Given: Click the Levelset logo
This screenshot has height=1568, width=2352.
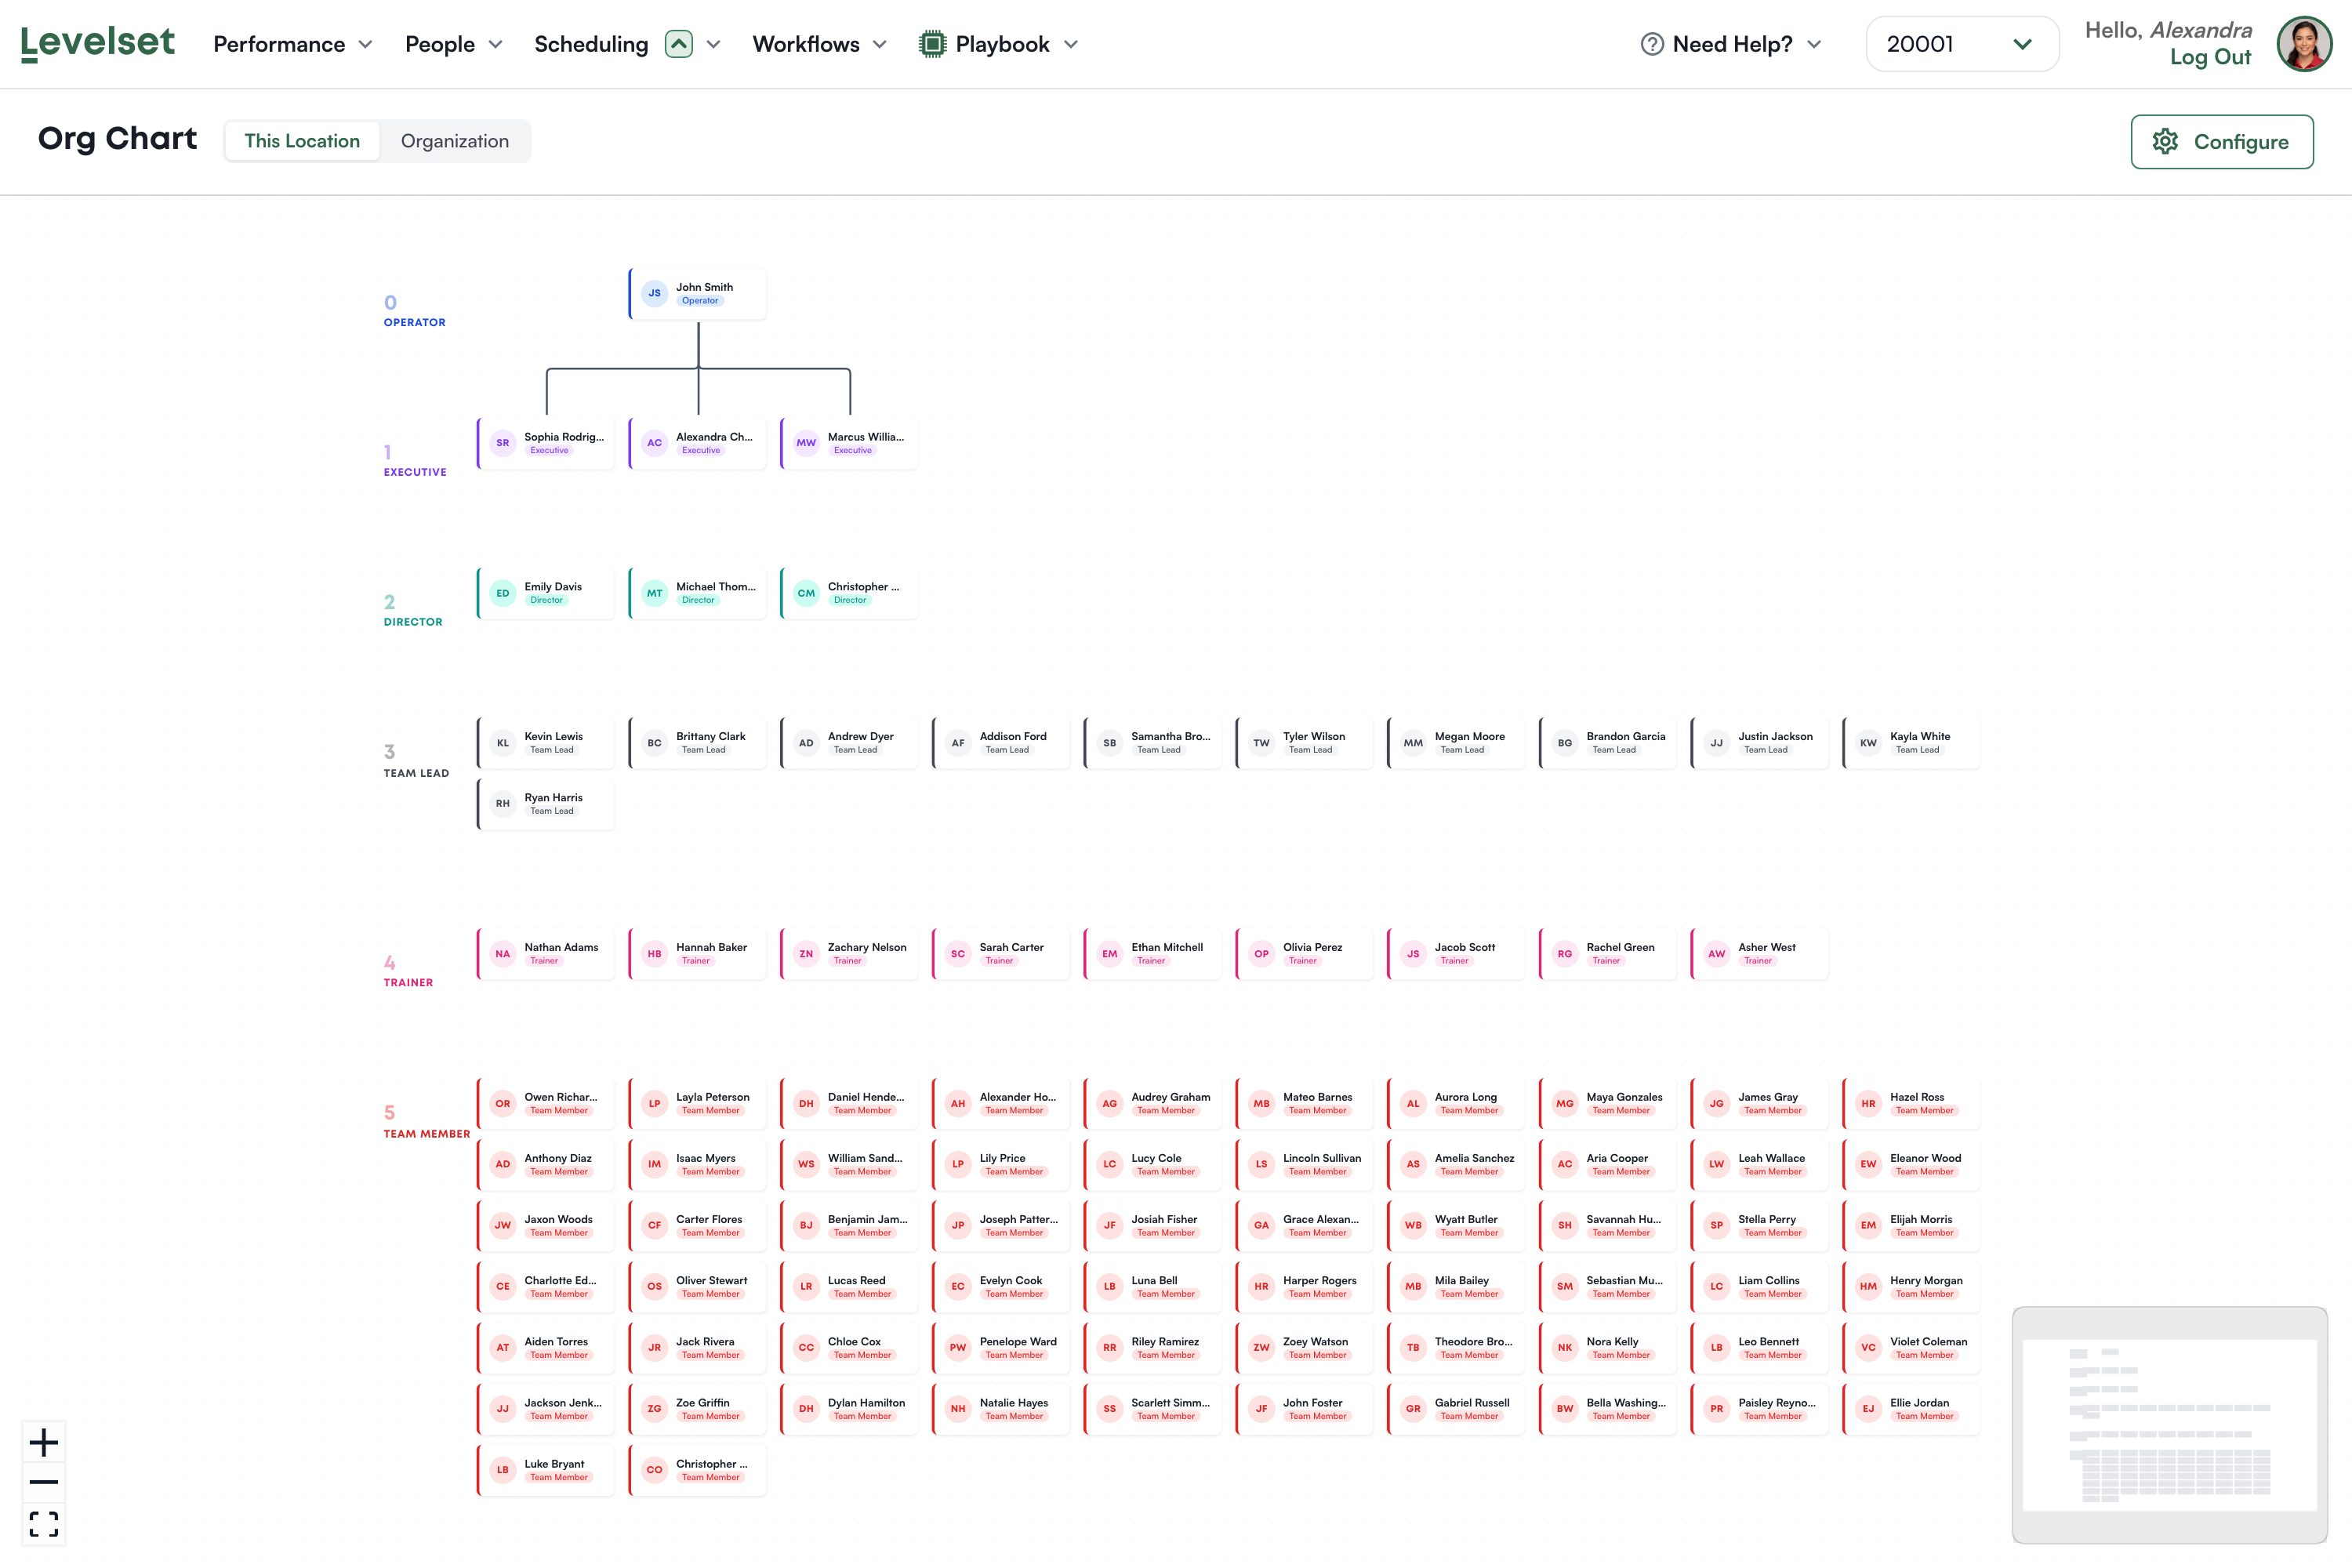Looking at the screenshot, I should (97, 43).
